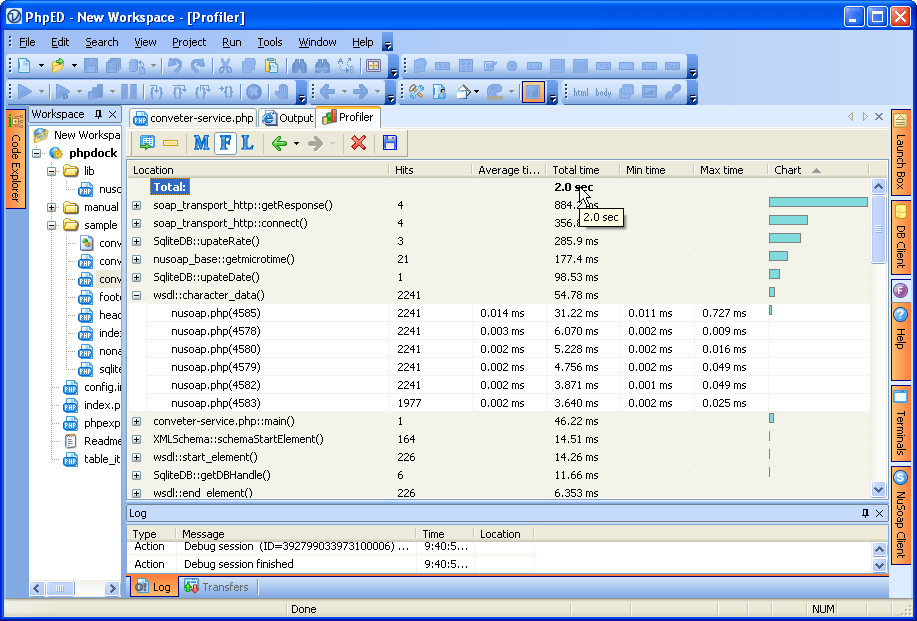Click the yellow collapse-all Profiler icon
The width and height of the screenshot is (917, 621).
170,143
